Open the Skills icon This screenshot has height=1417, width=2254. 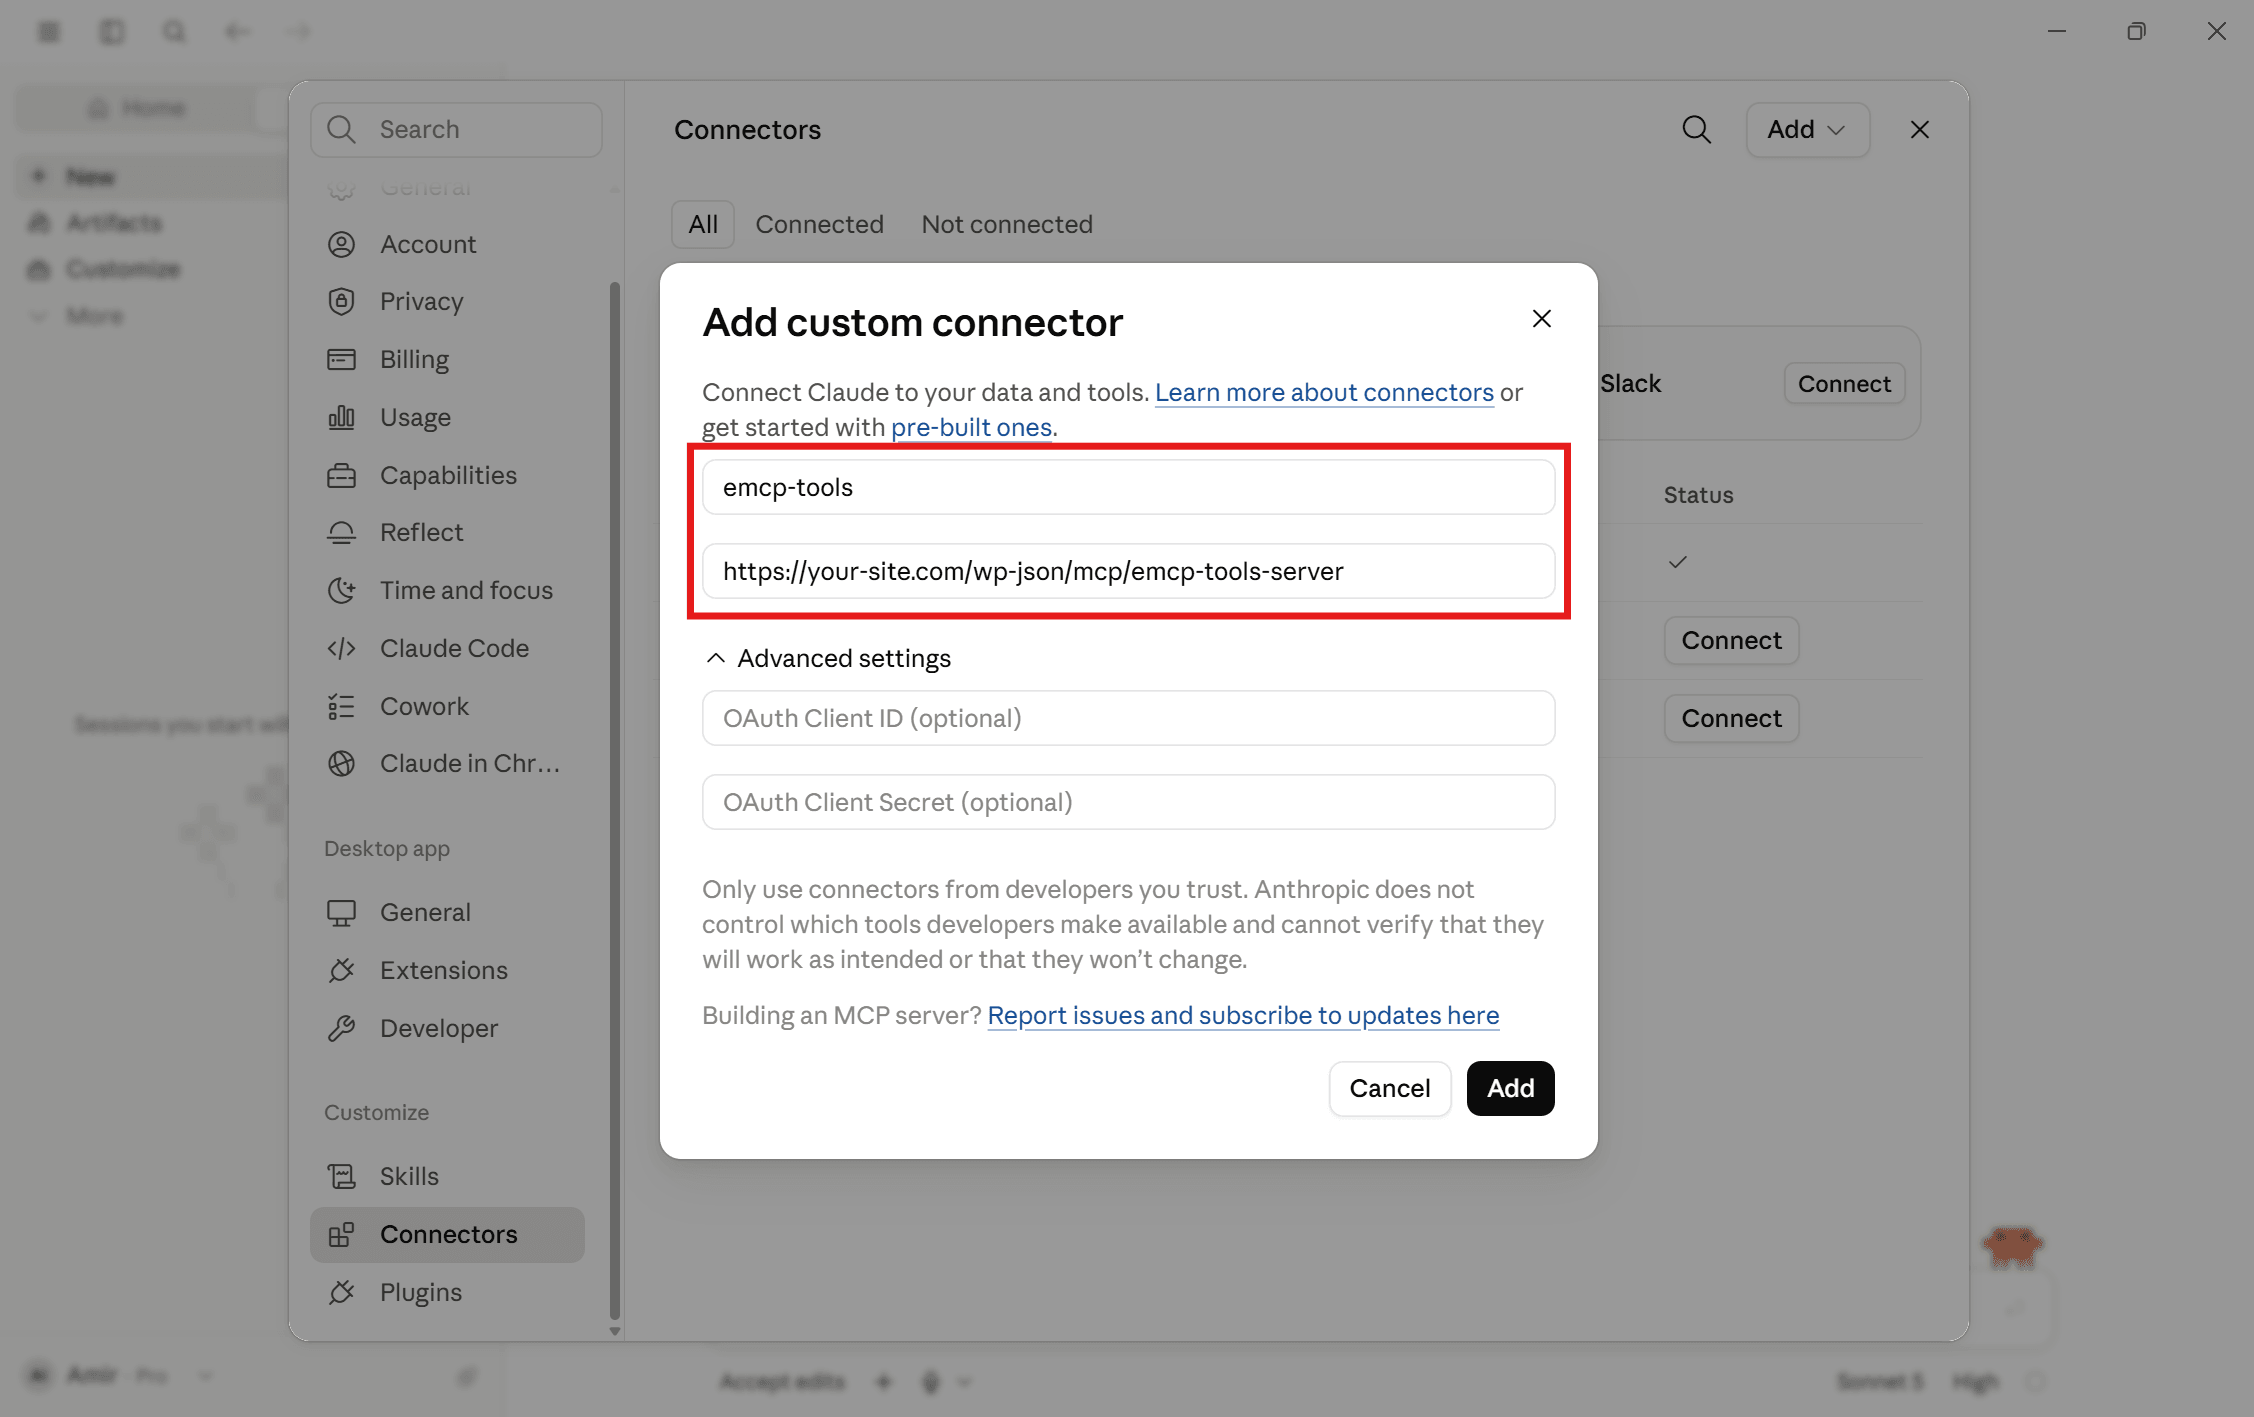341,1176
